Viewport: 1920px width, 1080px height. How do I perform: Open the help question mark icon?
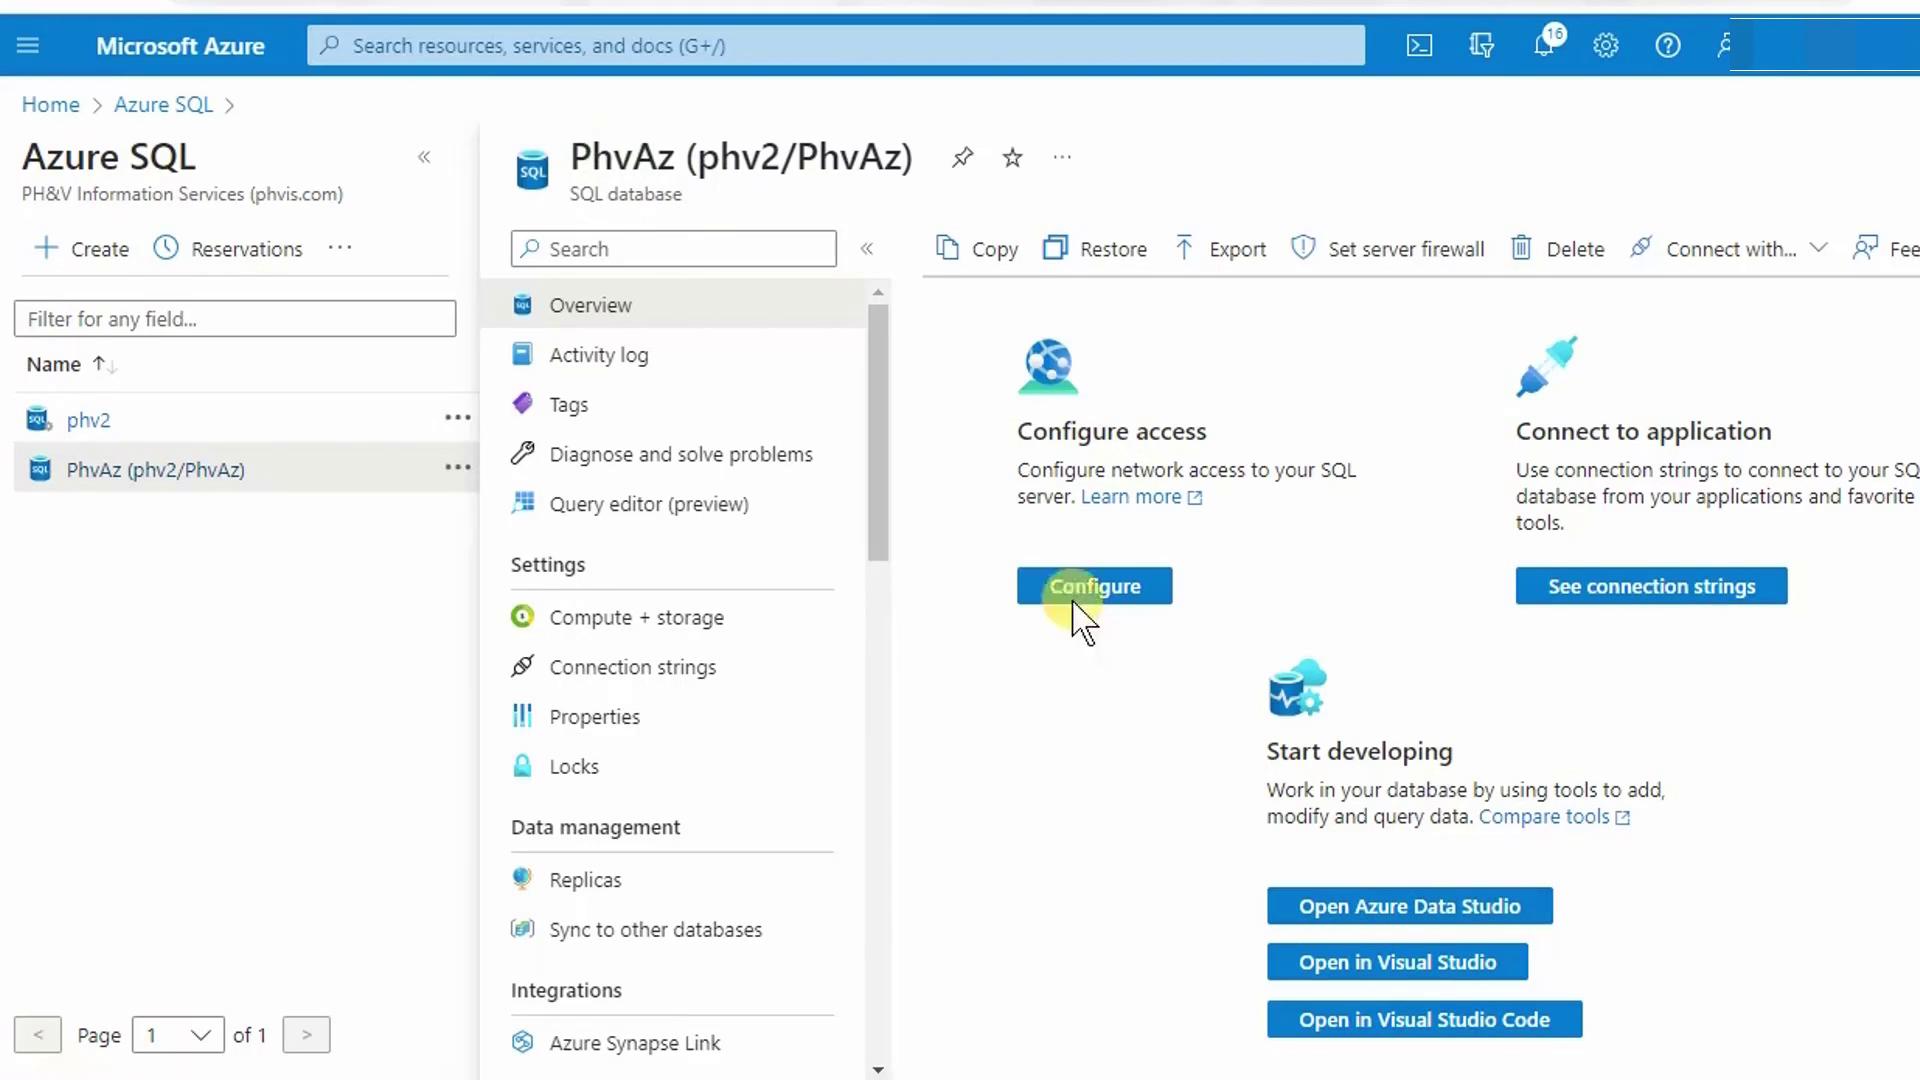tap(1668, 45)
